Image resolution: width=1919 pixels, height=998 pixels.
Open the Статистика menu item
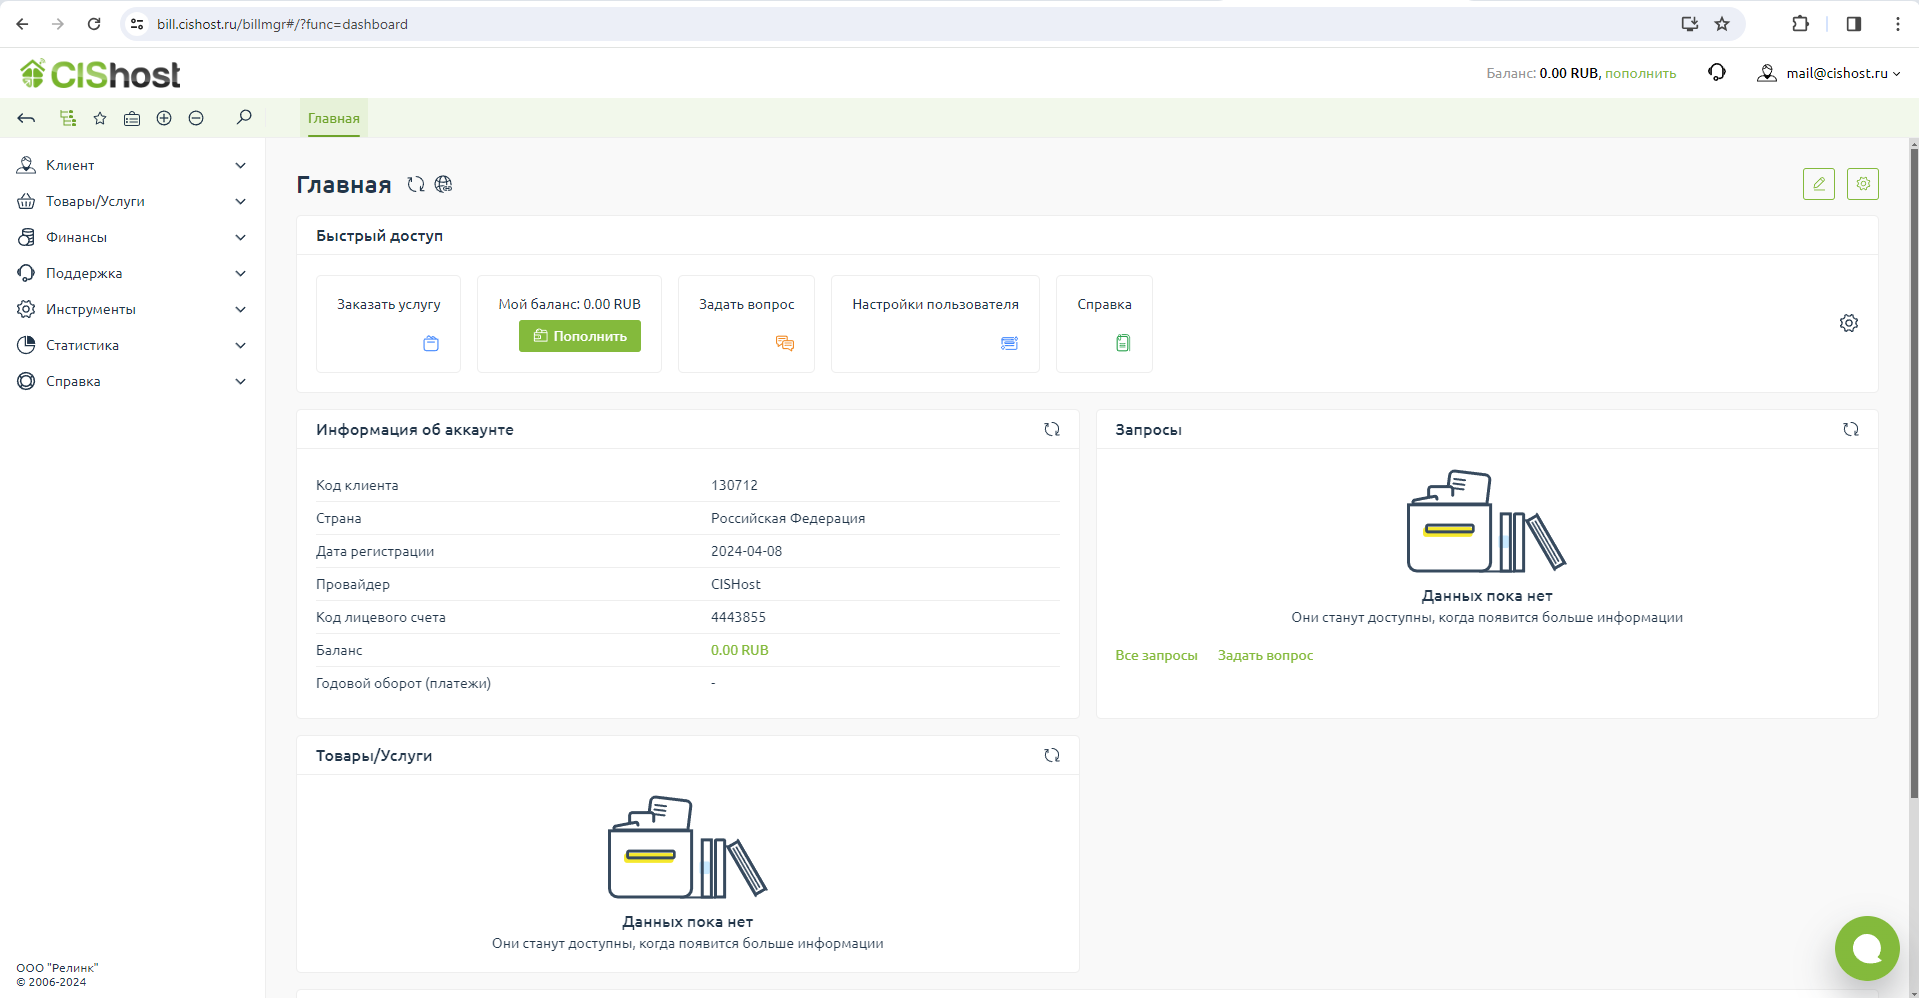tap(82, 345)
